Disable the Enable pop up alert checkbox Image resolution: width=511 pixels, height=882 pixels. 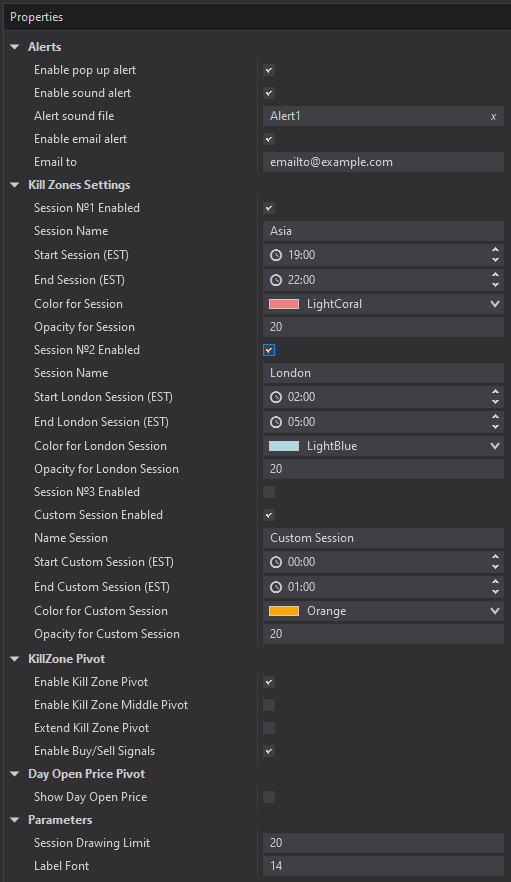(x=269, y=70)
